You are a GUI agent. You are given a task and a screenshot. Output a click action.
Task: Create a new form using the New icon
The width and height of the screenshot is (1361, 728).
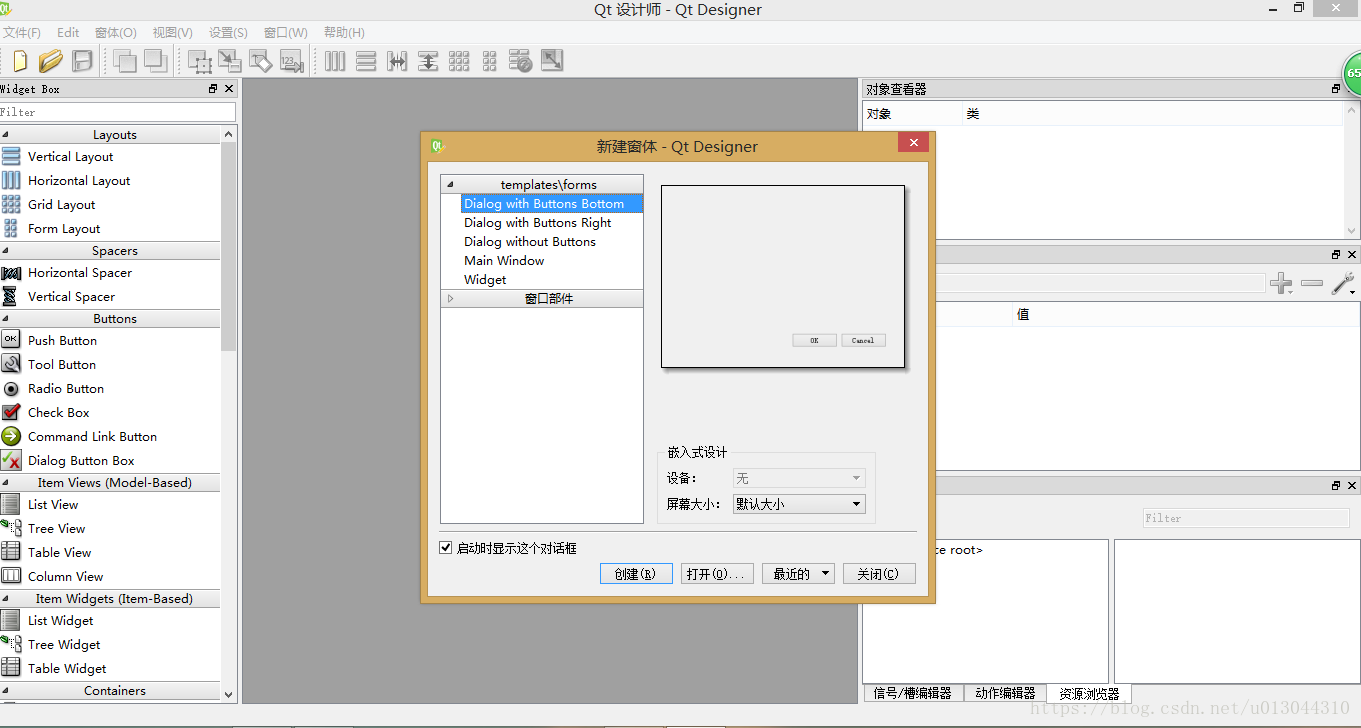[19, 60]
